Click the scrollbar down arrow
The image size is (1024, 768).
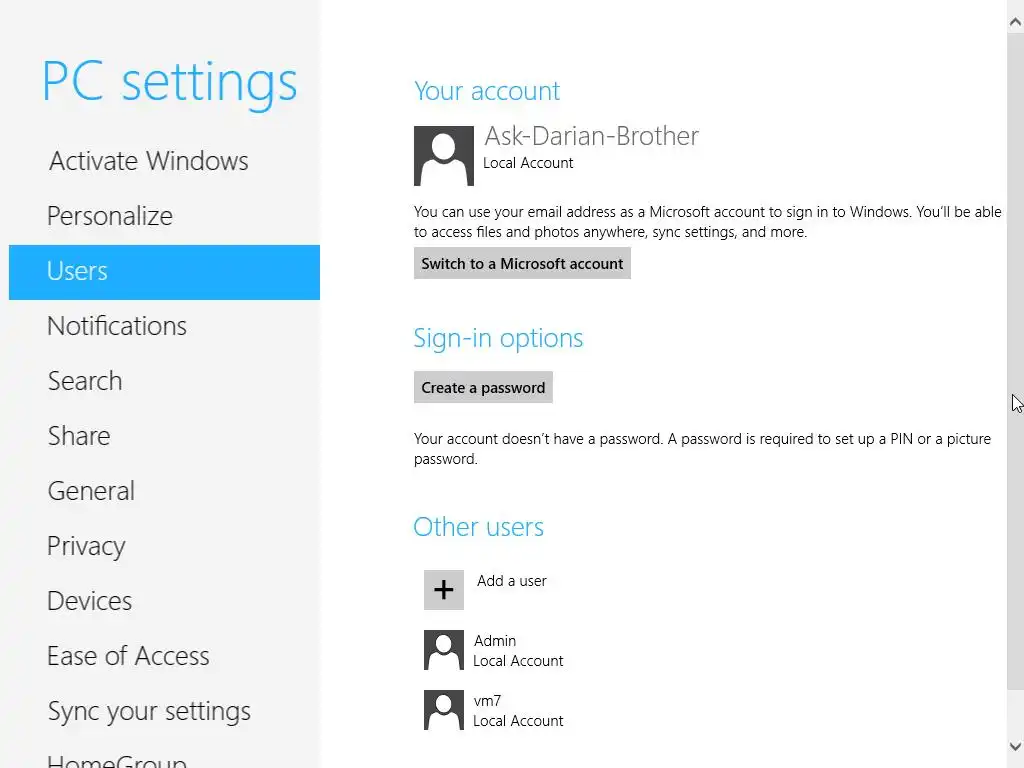tap(1015, 746)
